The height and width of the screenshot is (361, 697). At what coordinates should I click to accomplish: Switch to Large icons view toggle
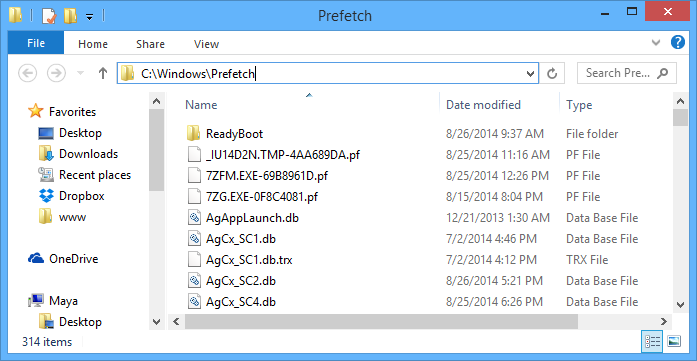[674, 341]
